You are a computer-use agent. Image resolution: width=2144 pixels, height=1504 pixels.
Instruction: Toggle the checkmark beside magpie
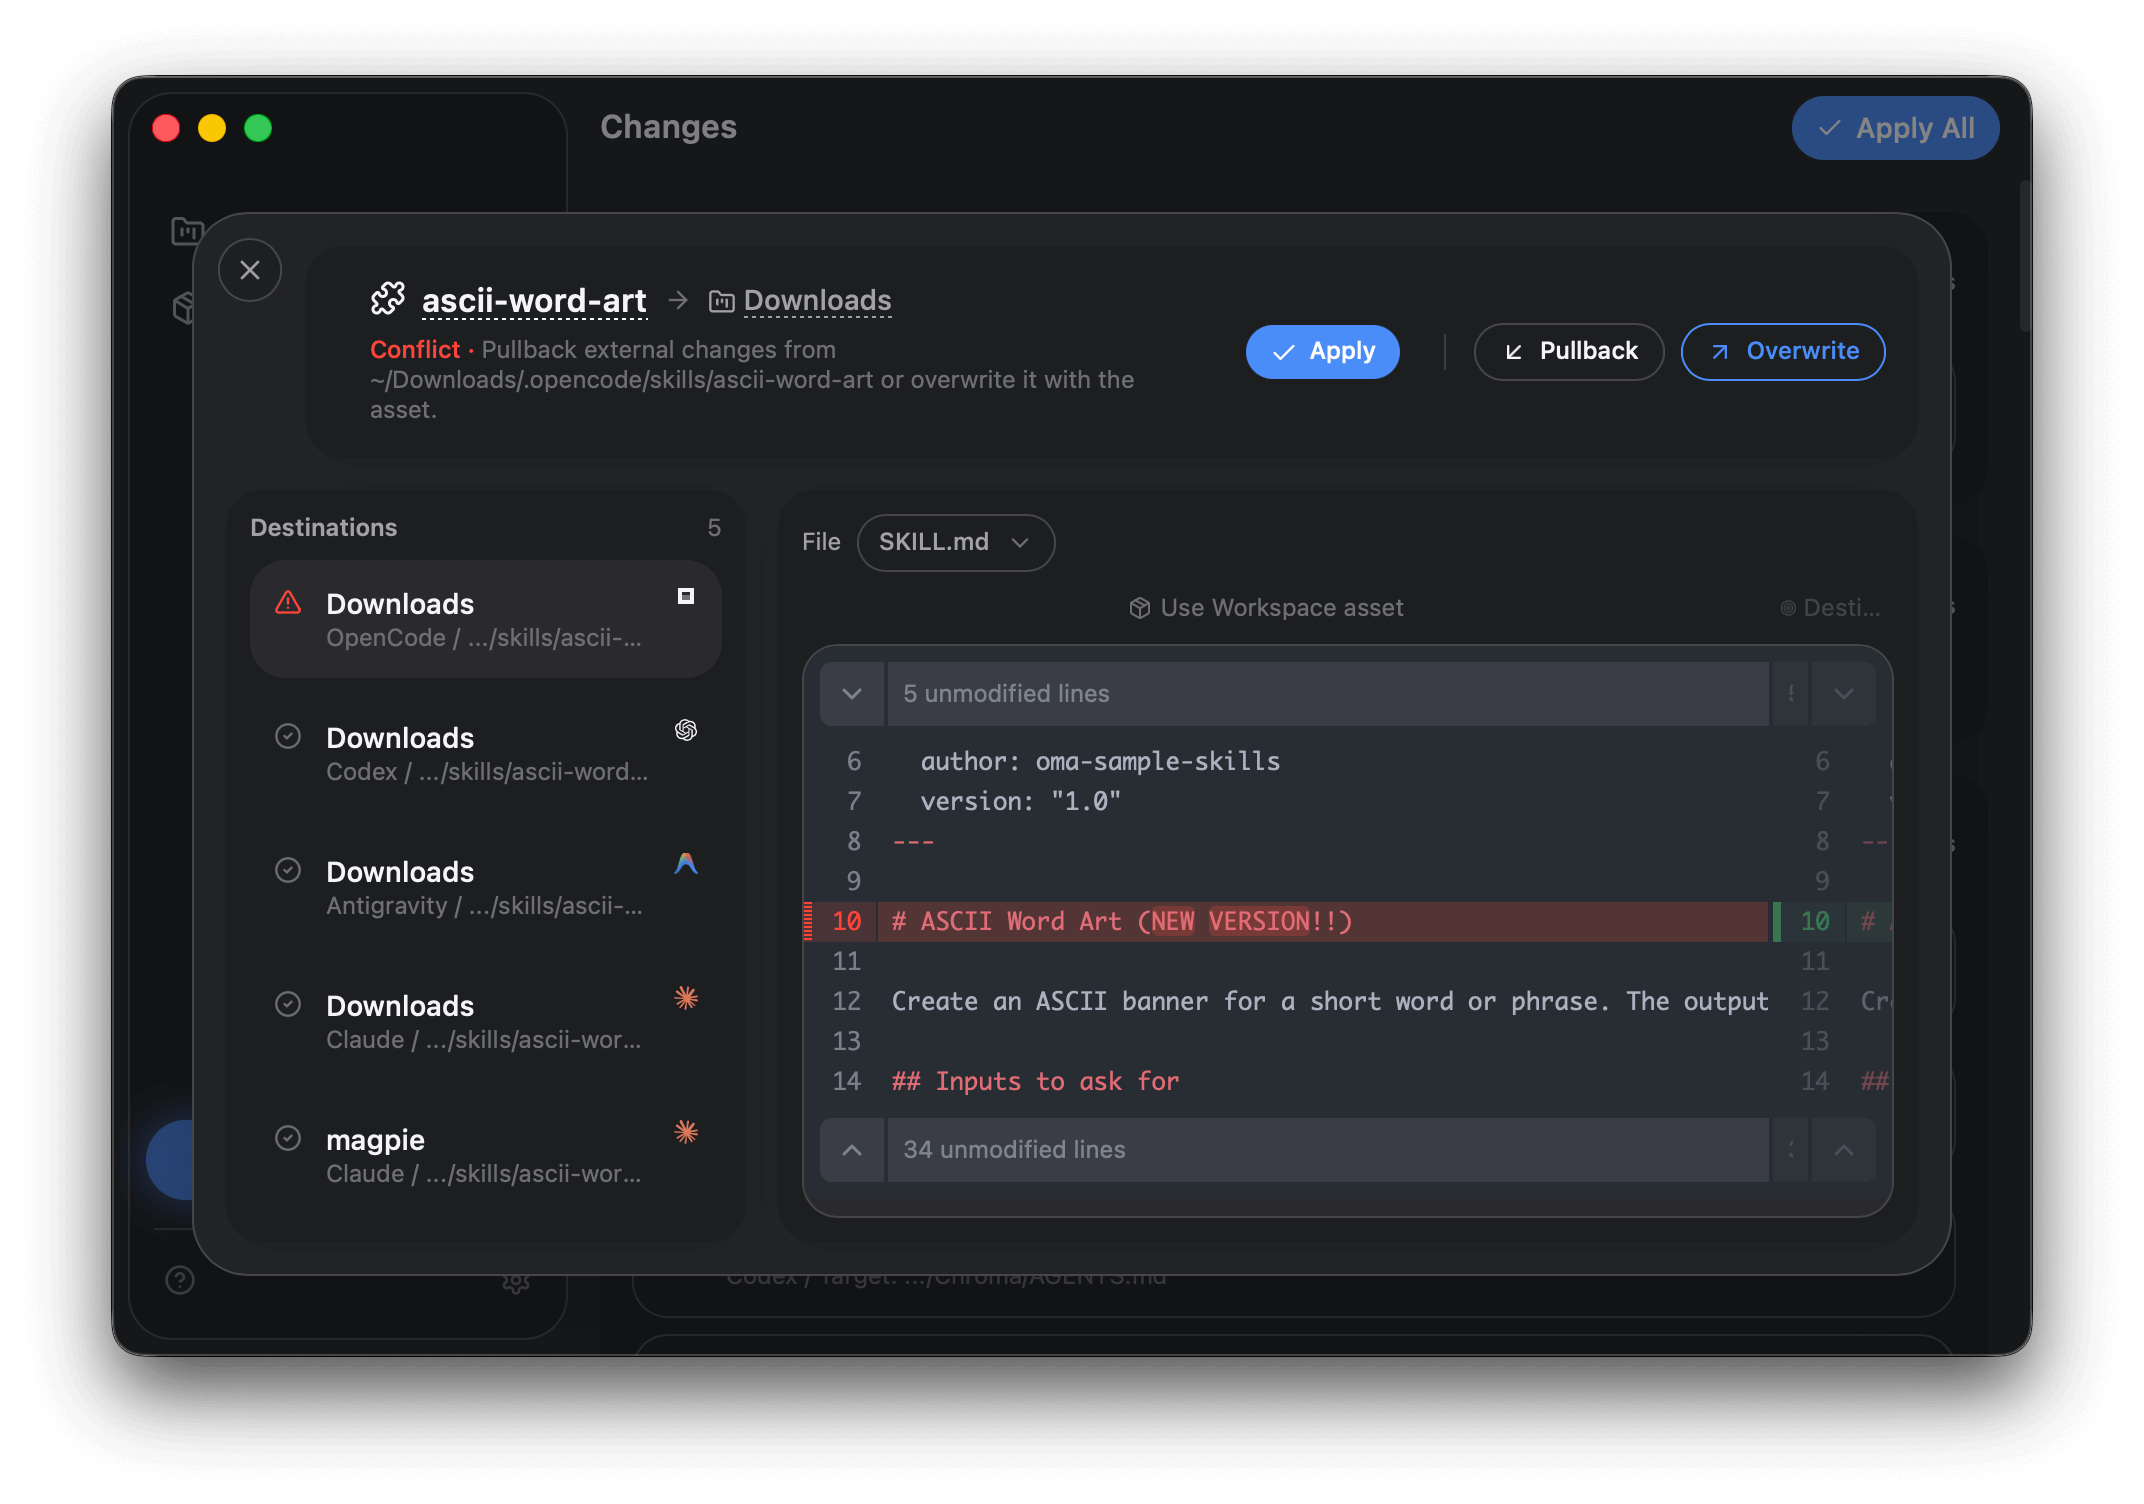(x=289, y=1137)
